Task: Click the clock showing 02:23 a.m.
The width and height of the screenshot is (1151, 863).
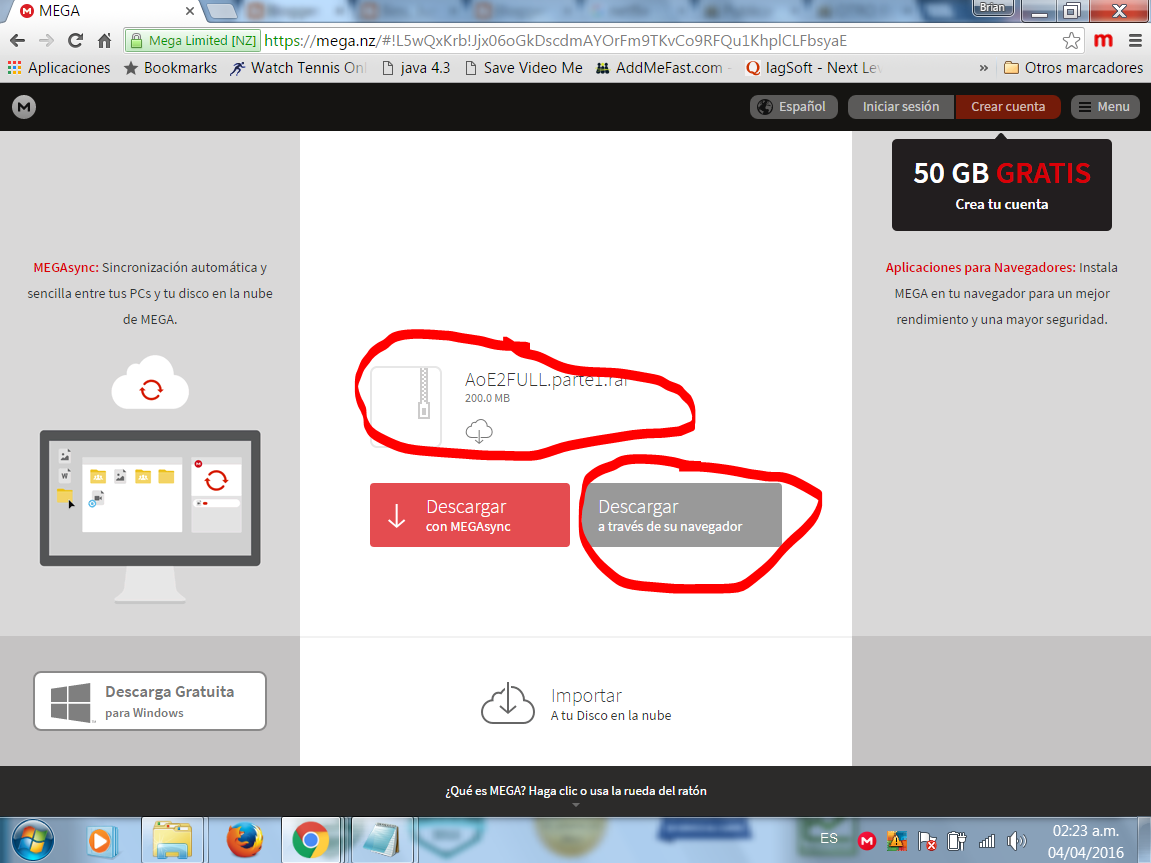Action: [1086, 842]
